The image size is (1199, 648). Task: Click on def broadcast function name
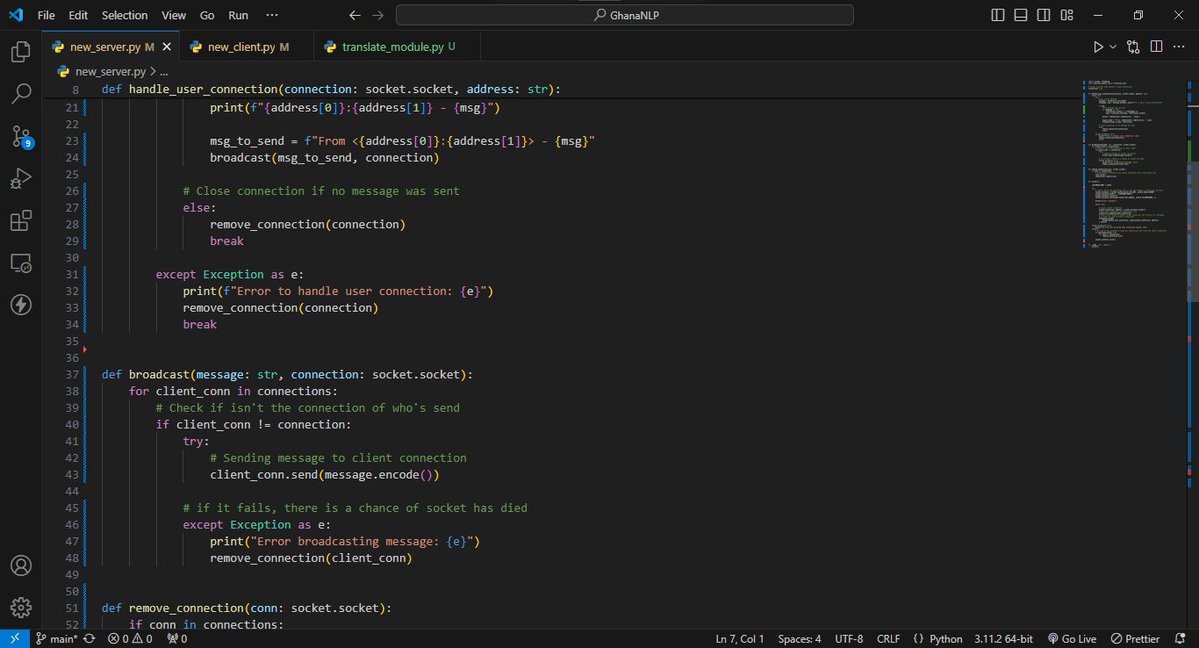coord(159,374)
